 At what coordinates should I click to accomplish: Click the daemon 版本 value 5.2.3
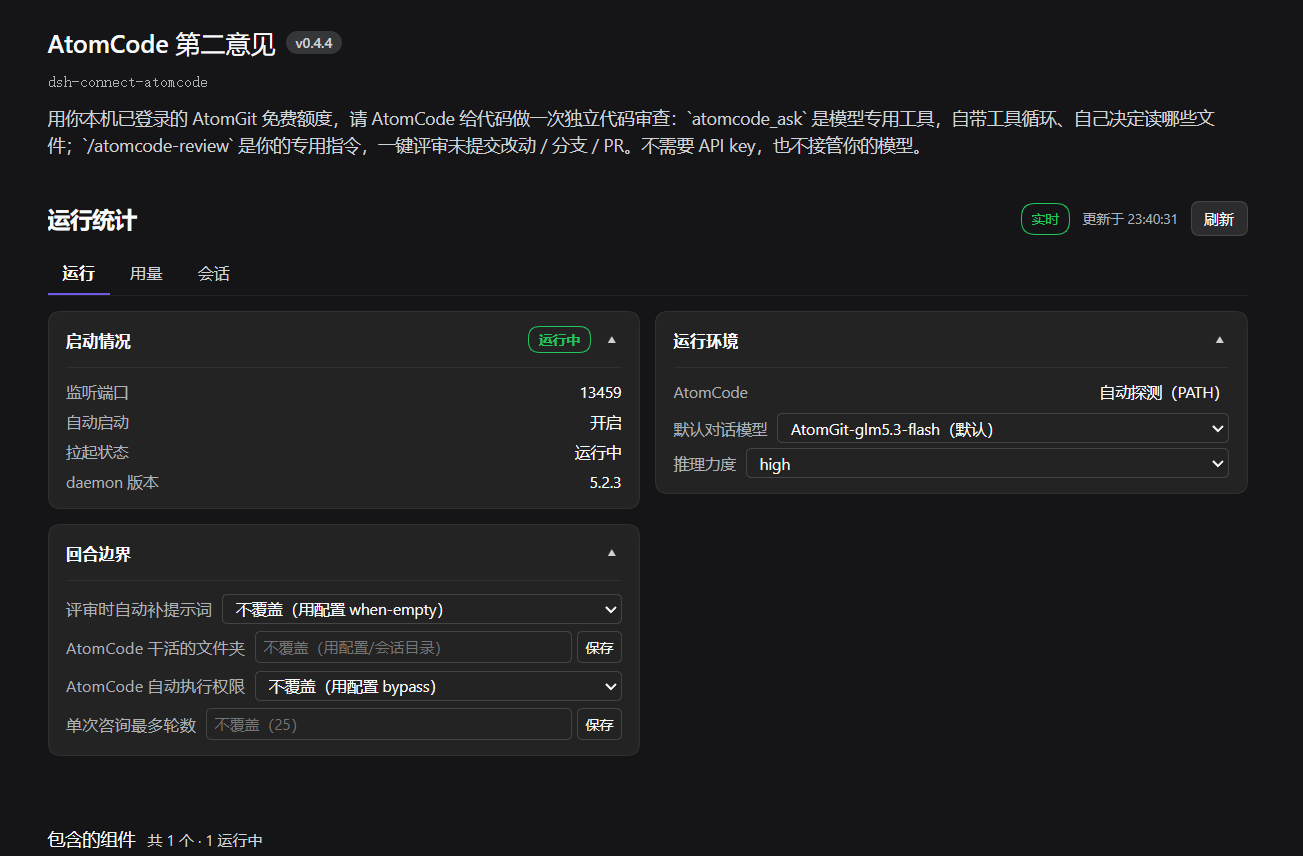pos(605,483)
